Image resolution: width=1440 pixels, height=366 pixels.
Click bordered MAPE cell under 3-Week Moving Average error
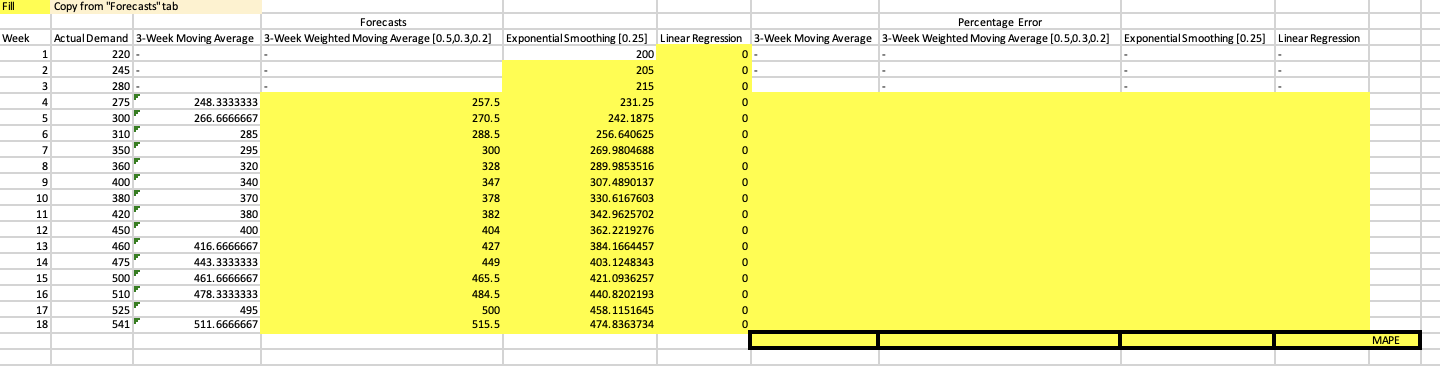coord(814,341)
